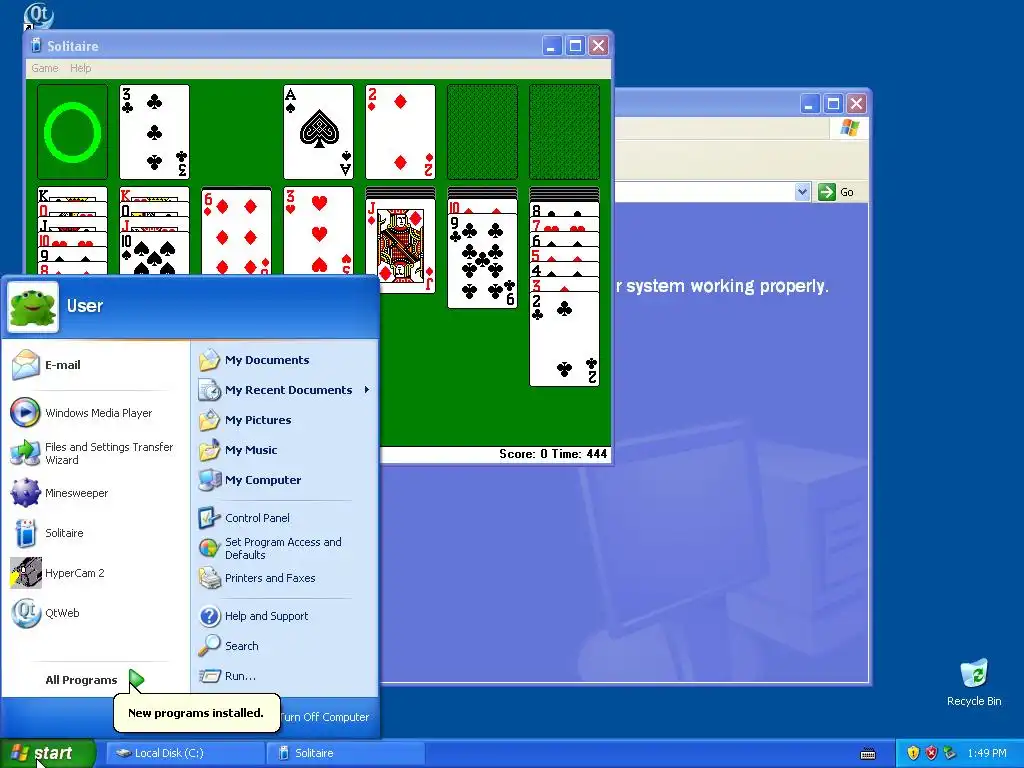The image size is (1024, 768).
Task: Switch to Solitaire taskbar button
Action: pyautogui.click(x=346, y=753)
